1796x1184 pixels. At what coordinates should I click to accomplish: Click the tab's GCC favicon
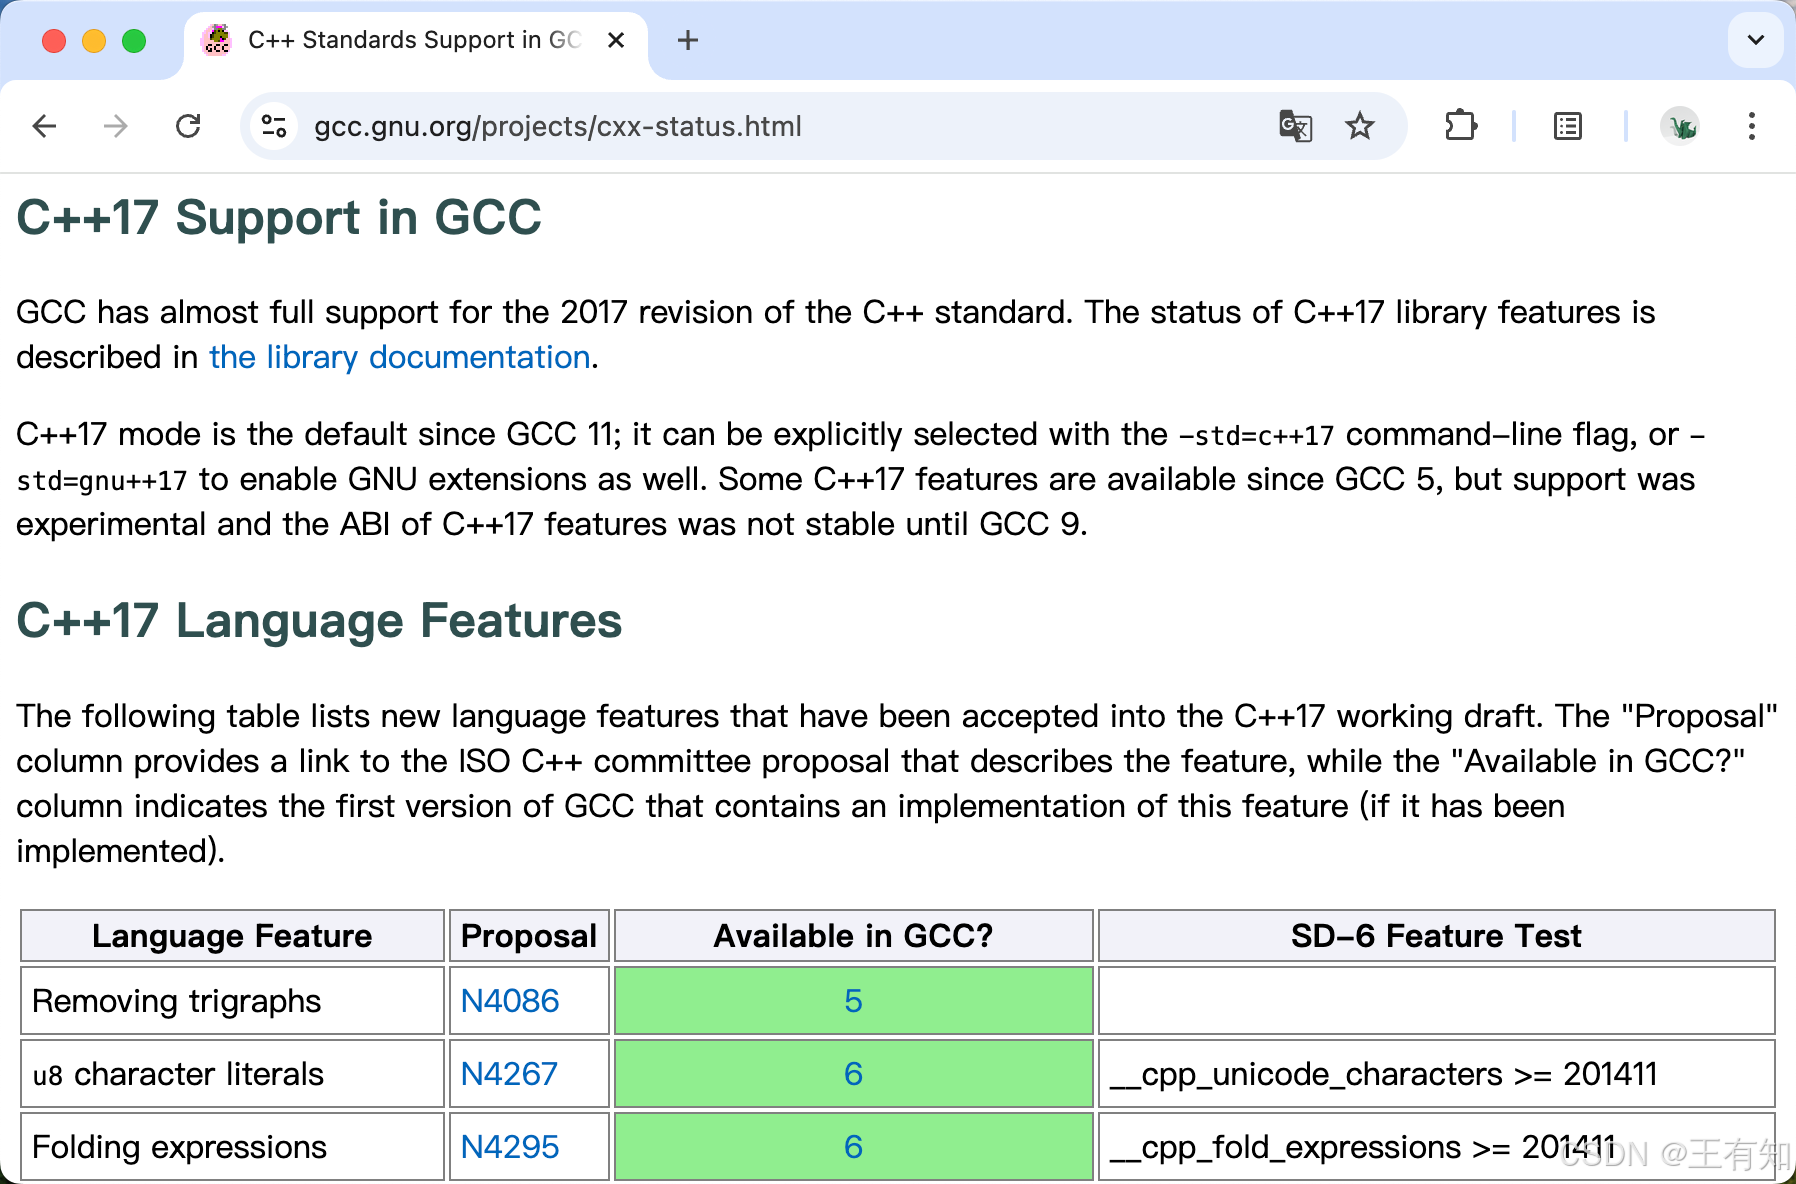click(217, 40)
